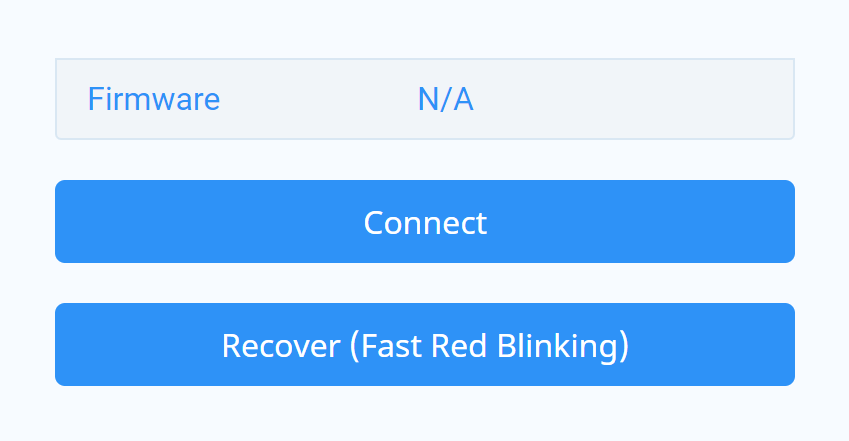Launch Recover mode for red blinking
This screenshot has width=849, height=441.
pos(425,345)
